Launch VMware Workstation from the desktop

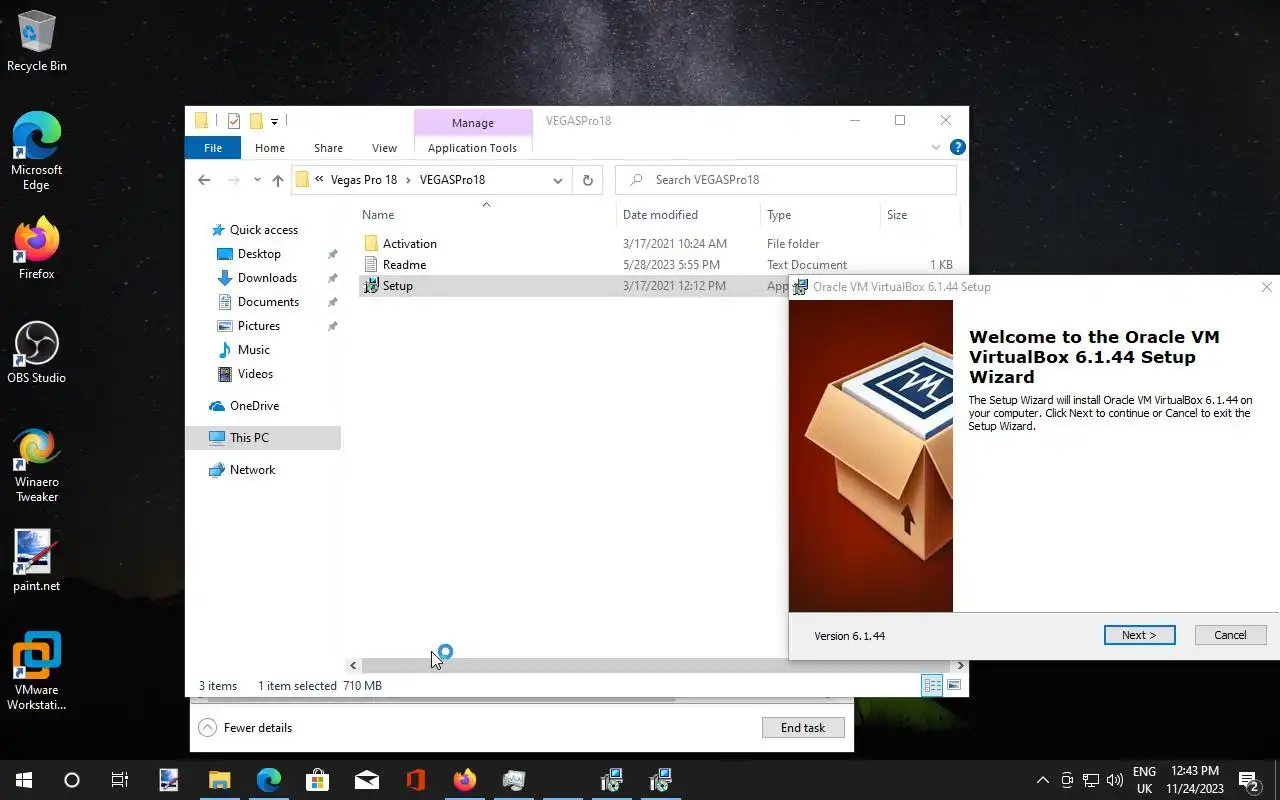coord(37,670)
